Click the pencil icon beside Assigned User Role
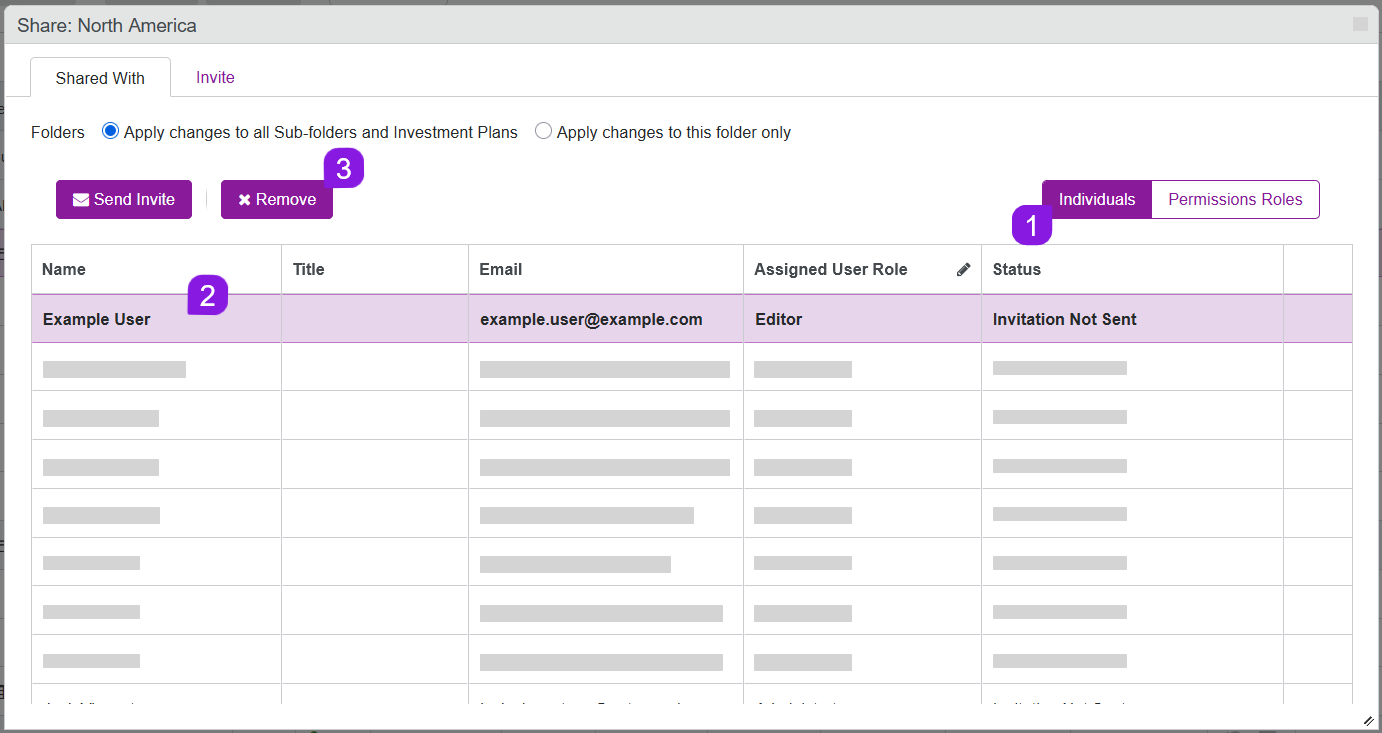This screenshot has height=733, width=1382. [963, 269]
